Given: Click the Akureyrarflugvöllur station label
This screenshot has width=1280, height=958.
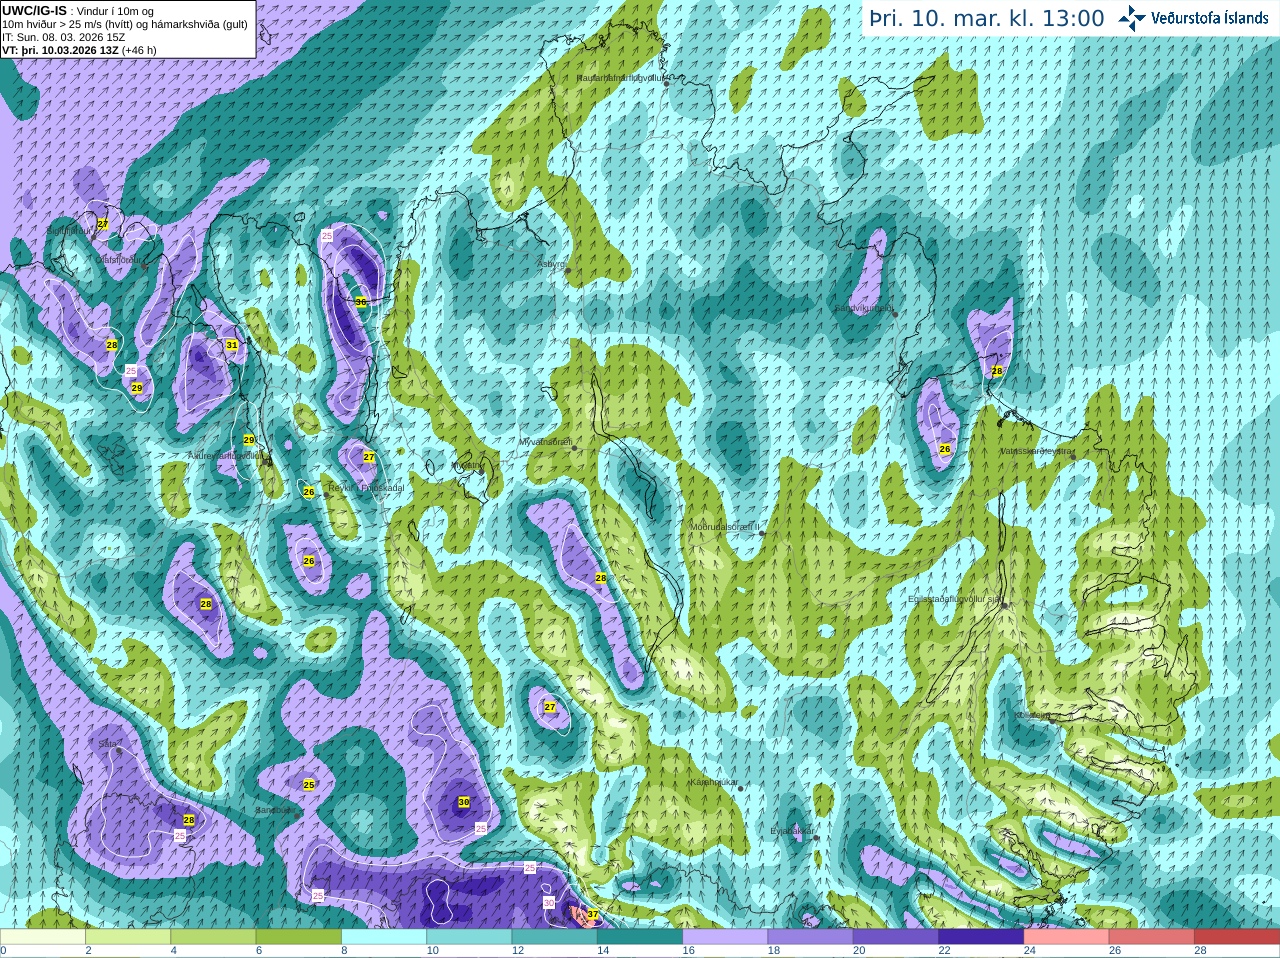Looking at the screenshot, I should 227,456.
